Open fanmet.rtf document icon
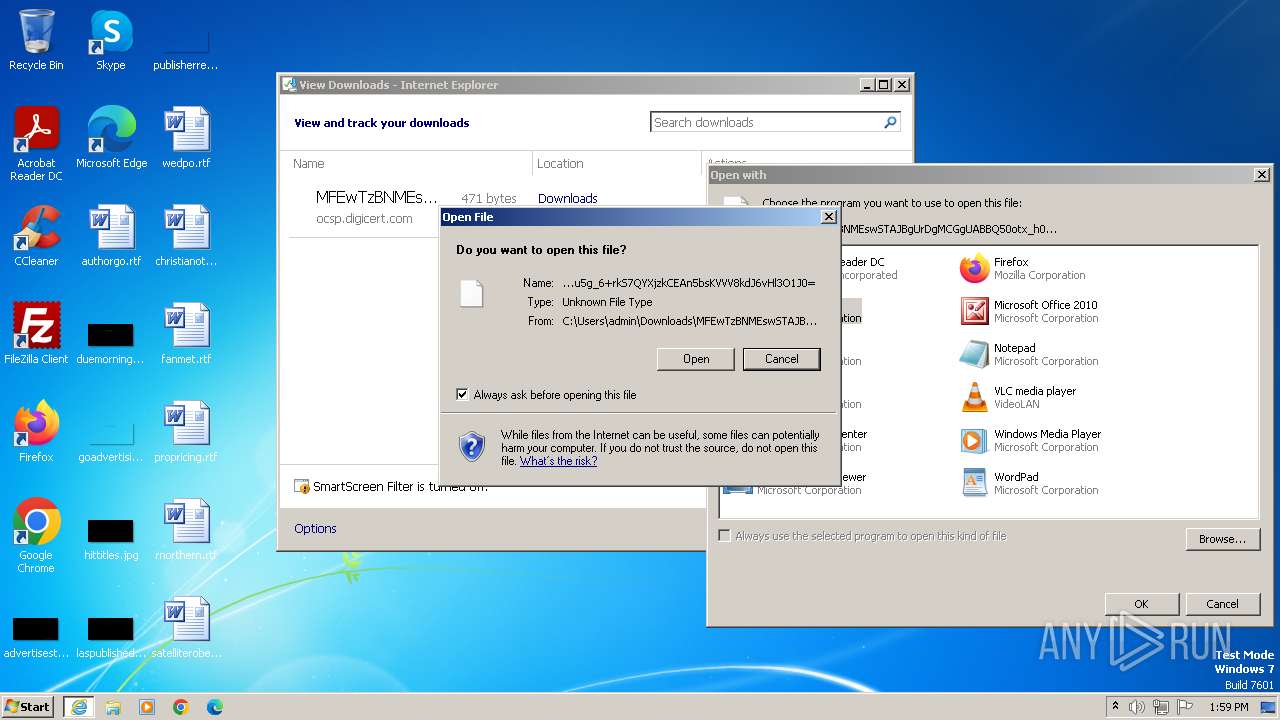This screenshot has width=1280, height=720. (186, 334)
